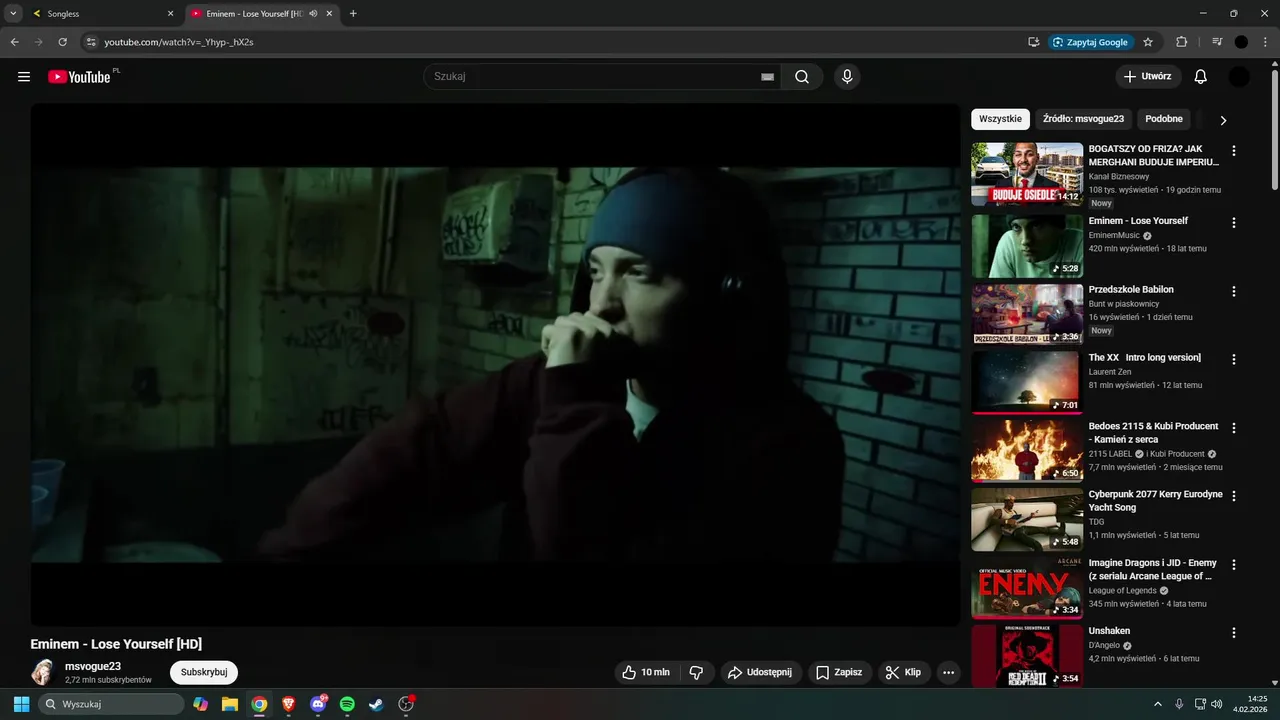Open Chrome extensions puzzle icon

point(1182,42)
